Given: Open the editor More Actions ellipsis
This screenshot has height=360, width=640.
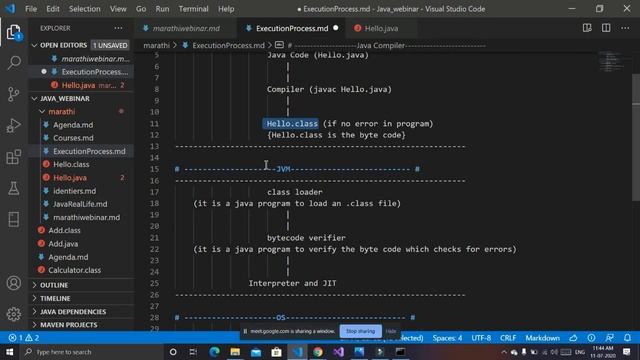Looking at the screenshot, I should tap(625, 28).
